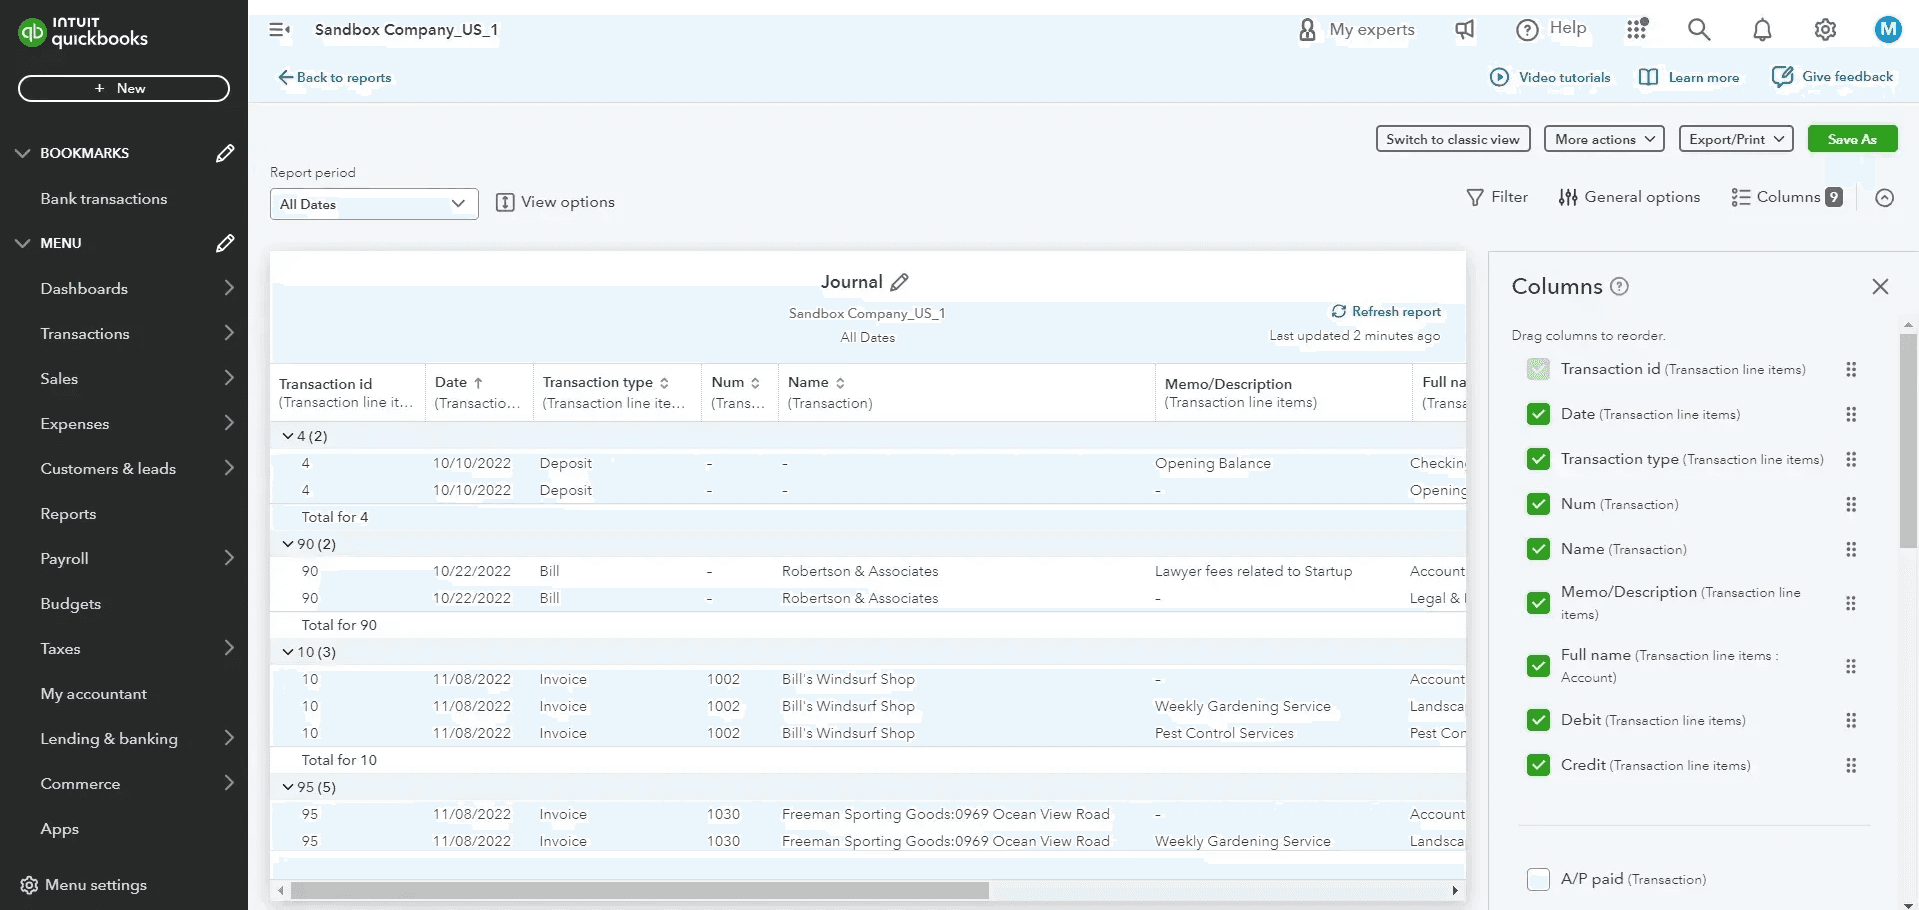This screenshot has height=910, width=1919.
Task: Open the settings gear icon
Action: tap(1825, 30)
